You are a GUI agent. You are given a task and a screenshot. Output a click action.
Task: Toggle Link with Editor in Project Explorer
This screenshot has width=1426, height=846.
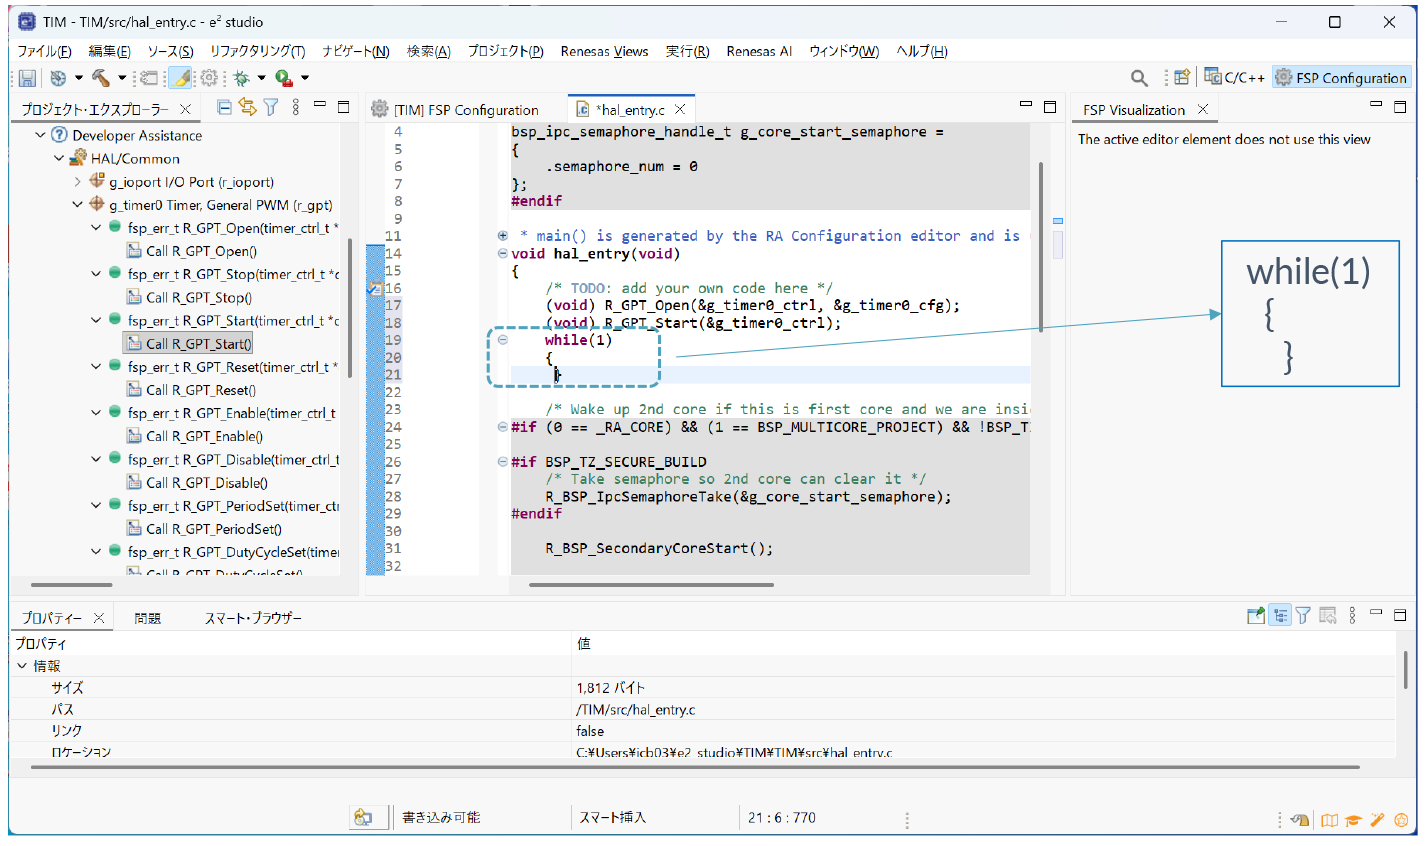pyautogui.click(x=247, y=108)
